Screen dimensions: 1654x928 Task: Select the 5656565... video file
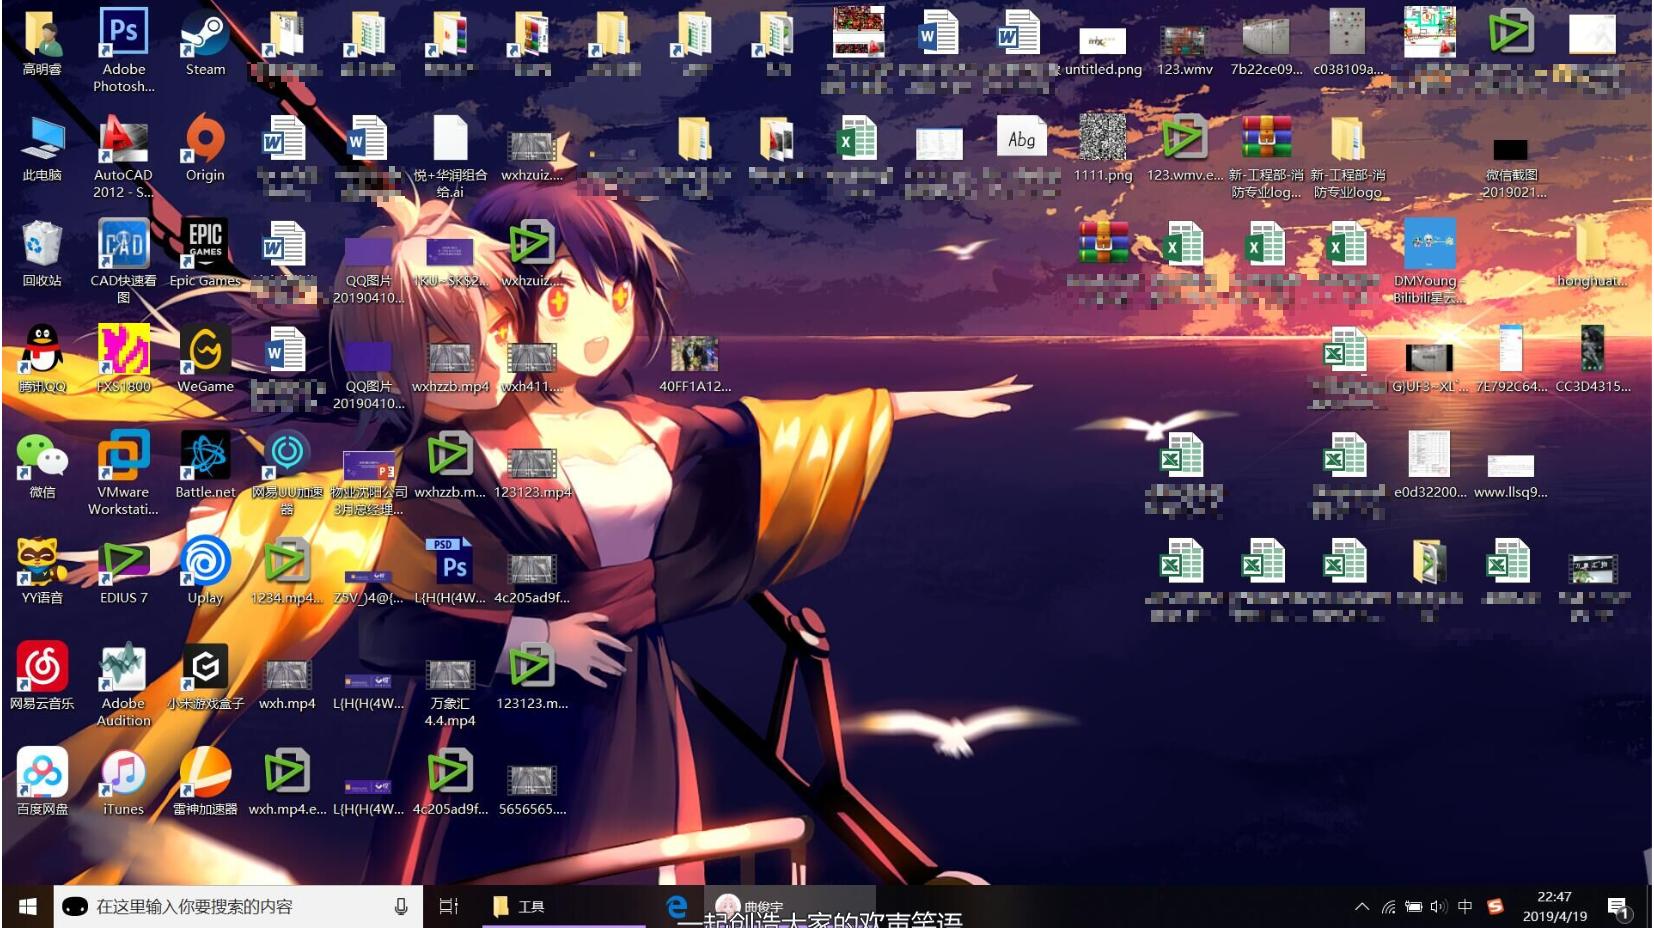pos(532,790)
